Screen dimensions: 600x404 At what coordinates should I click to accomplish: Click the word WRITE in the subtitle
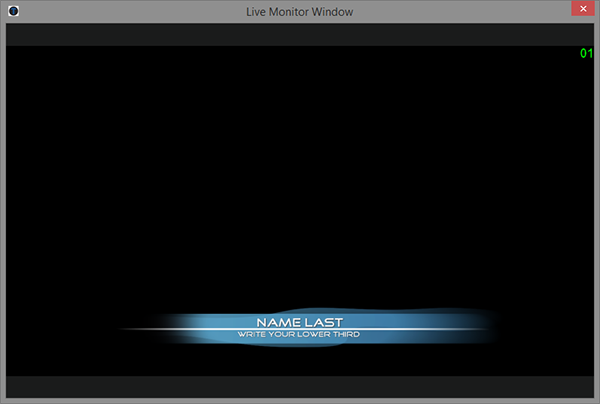click(251, 334)
